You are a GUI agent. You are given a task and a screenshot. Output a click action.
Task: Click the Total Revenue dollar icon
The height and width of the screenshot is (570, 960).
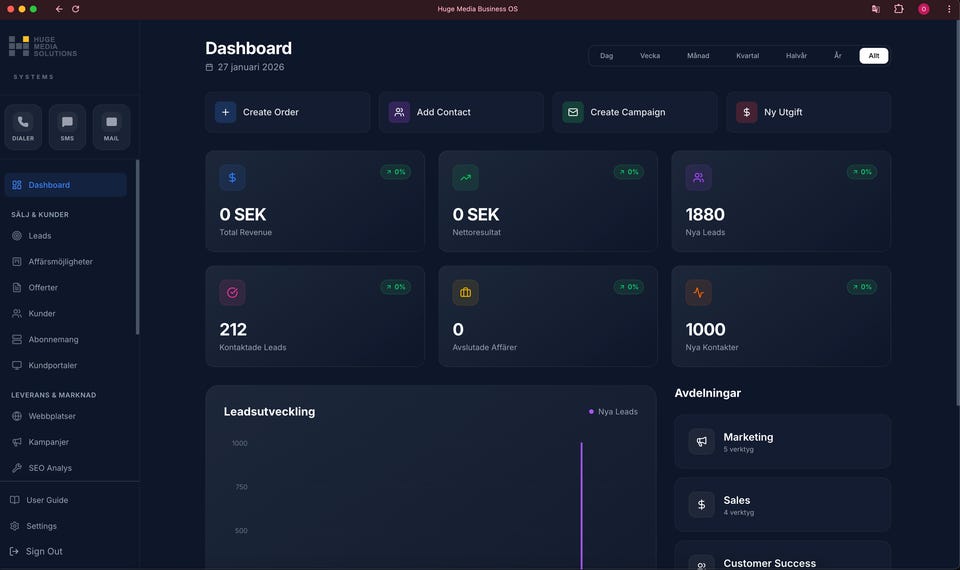click(232, 178)
